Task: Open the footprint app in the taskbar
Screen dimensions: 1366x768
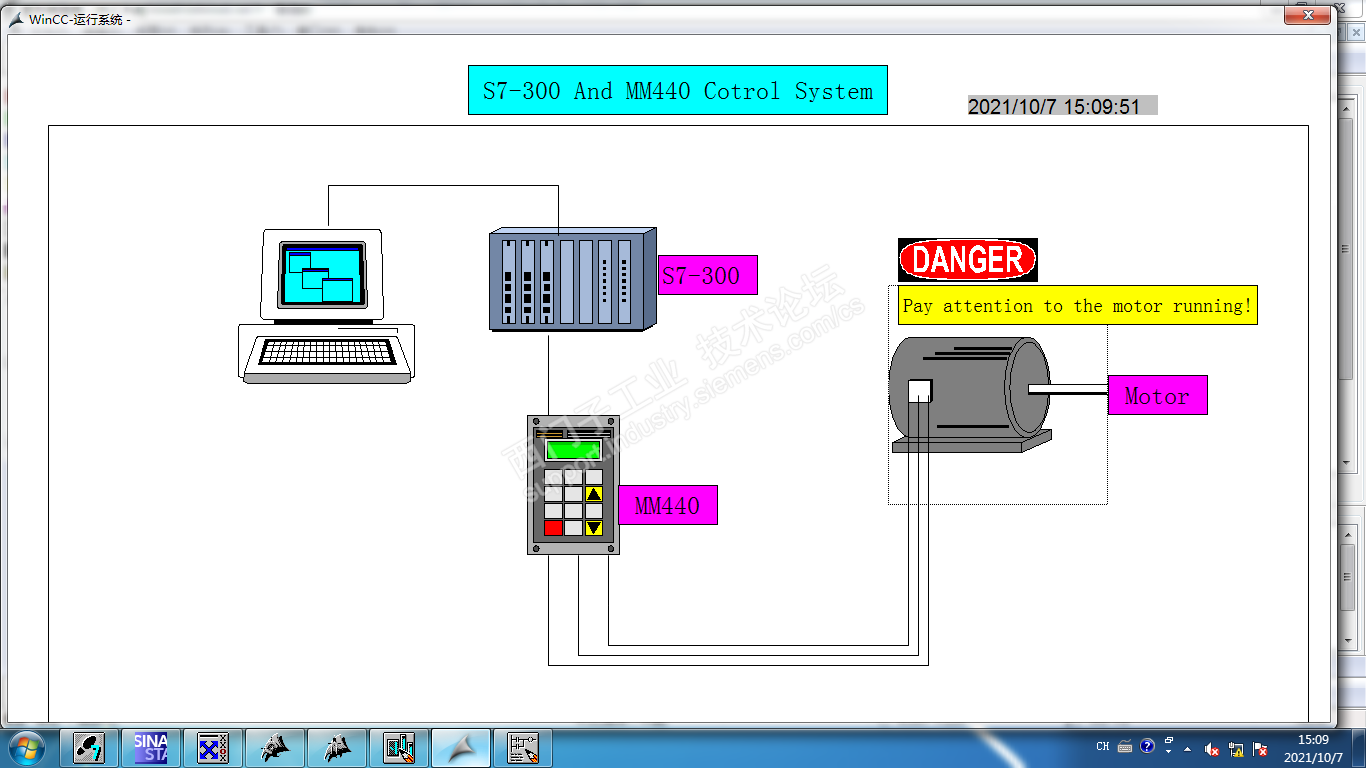Action: 90,748
